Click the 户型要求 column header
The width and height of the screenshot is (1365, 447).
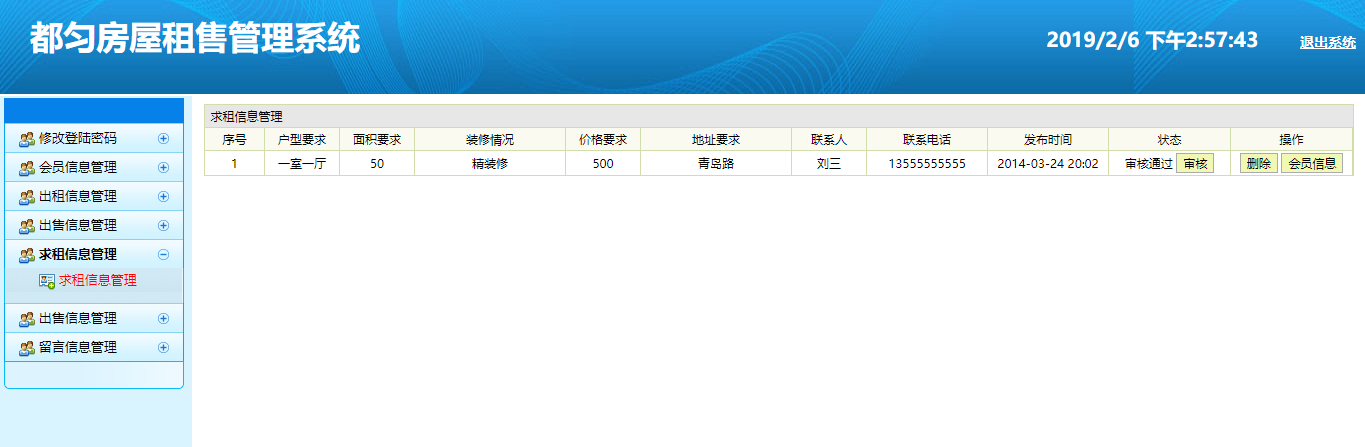(302, 139)
